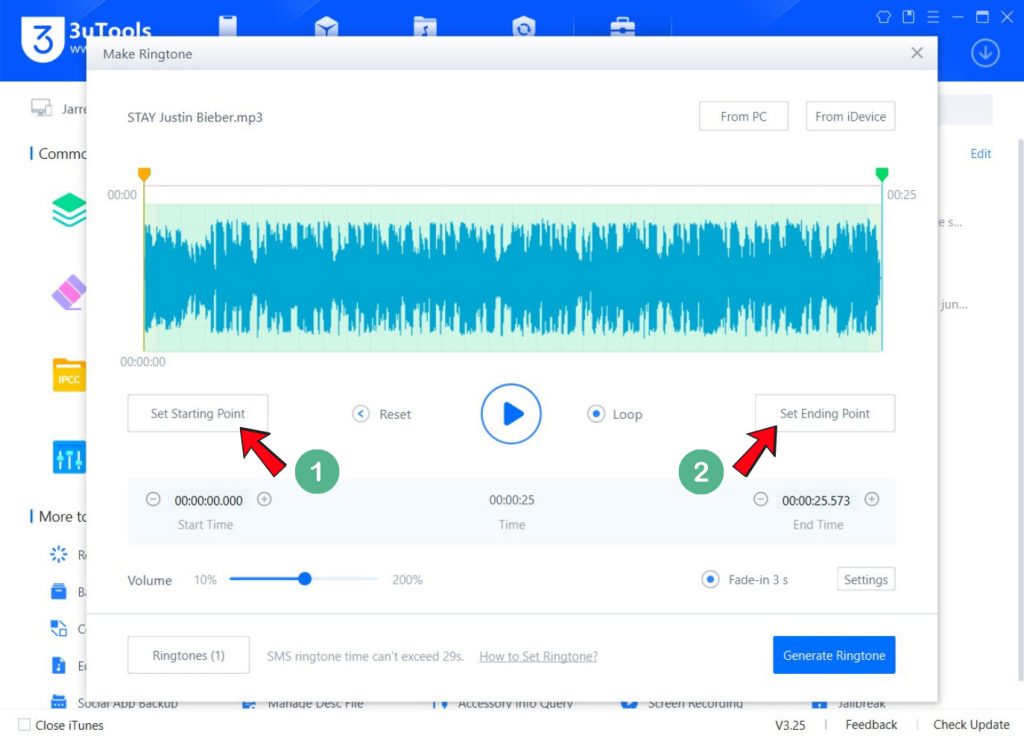Open the Ringtones folder icon in header
1024x747 pixels.
tap(425, 27)
